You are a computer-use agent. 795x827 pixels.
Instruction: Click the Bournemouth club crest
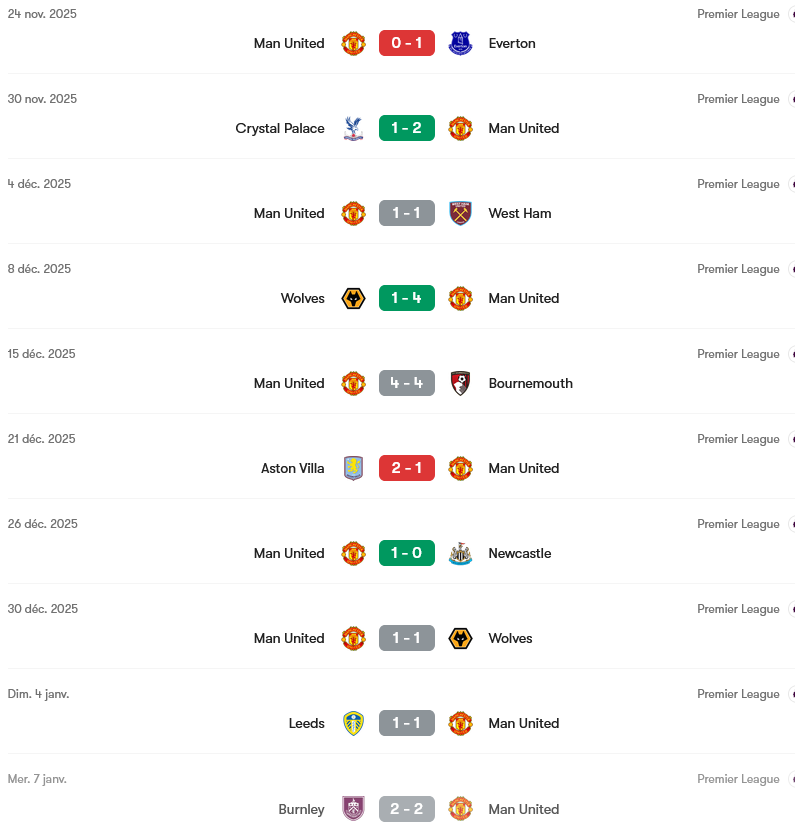point(460,383)
